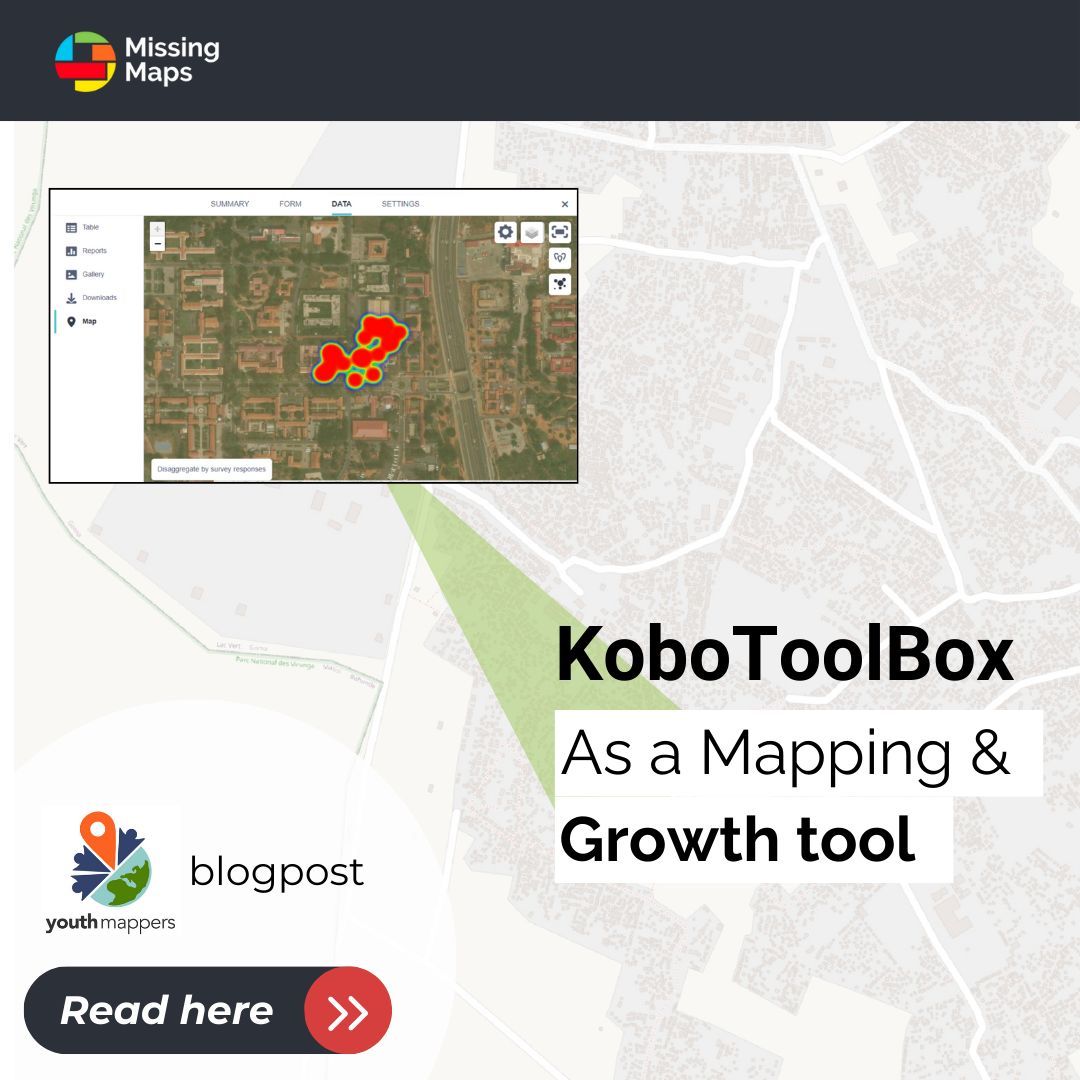Image resolution: width=1080 pixels, height=1080 pixels.
Task: Click the 'Growth tool' text
Action: 738,840
